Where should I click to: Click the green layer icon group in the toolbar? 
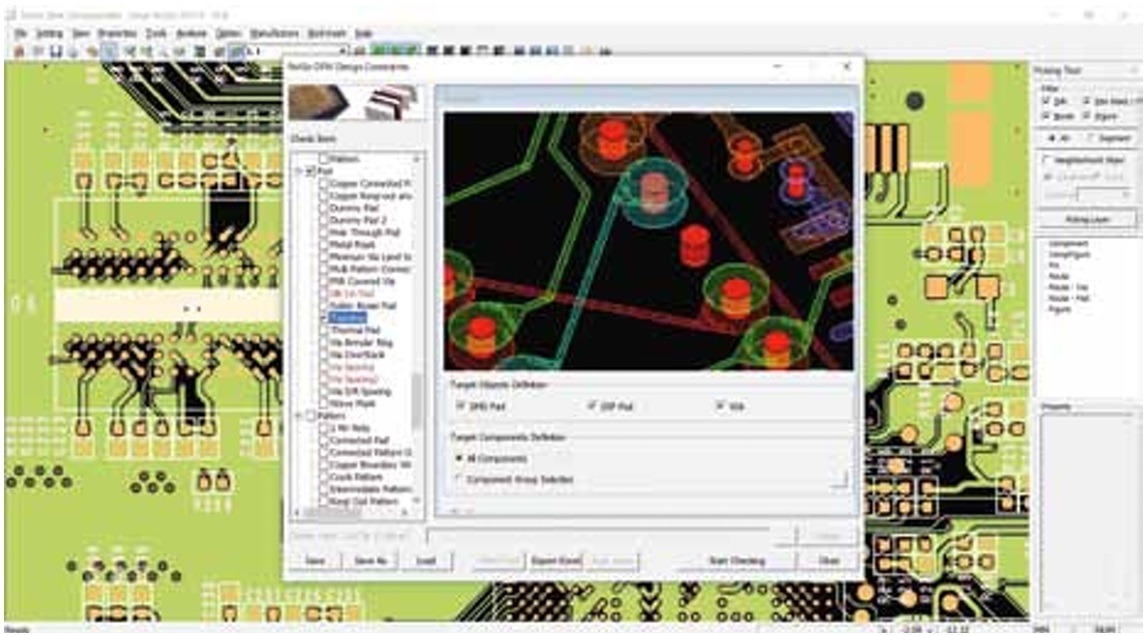394,50
